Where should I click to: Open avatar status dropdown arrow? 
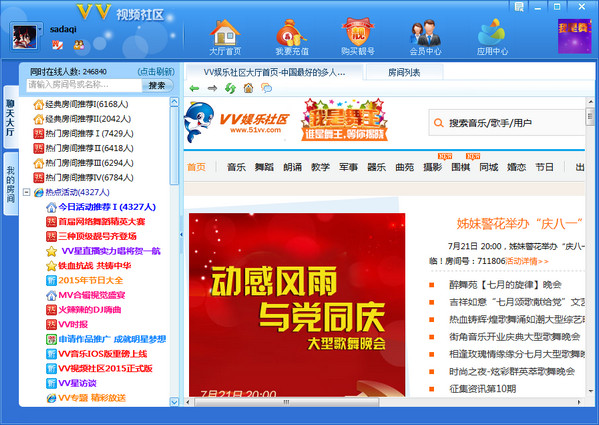40,29
